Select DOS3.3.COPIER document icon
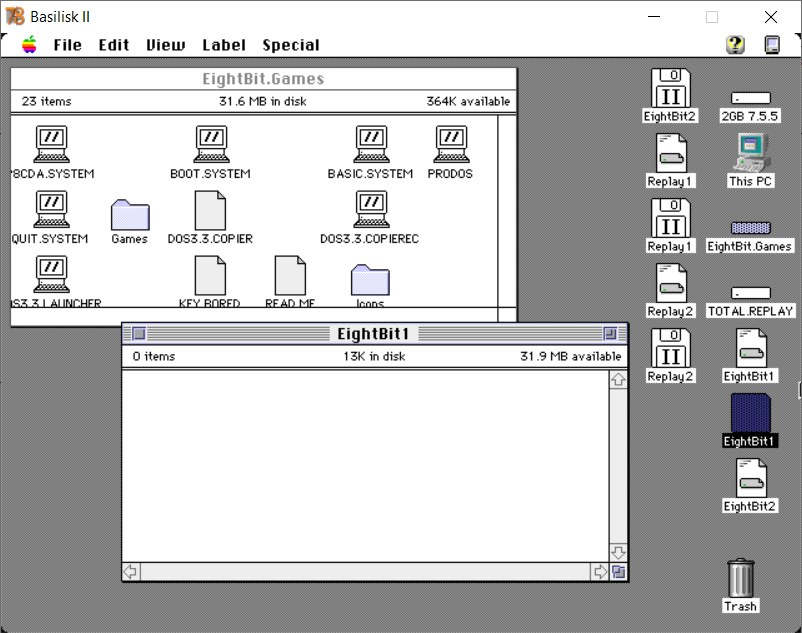Viewport: 802px width, 633px height. click(x=210, y=211)
